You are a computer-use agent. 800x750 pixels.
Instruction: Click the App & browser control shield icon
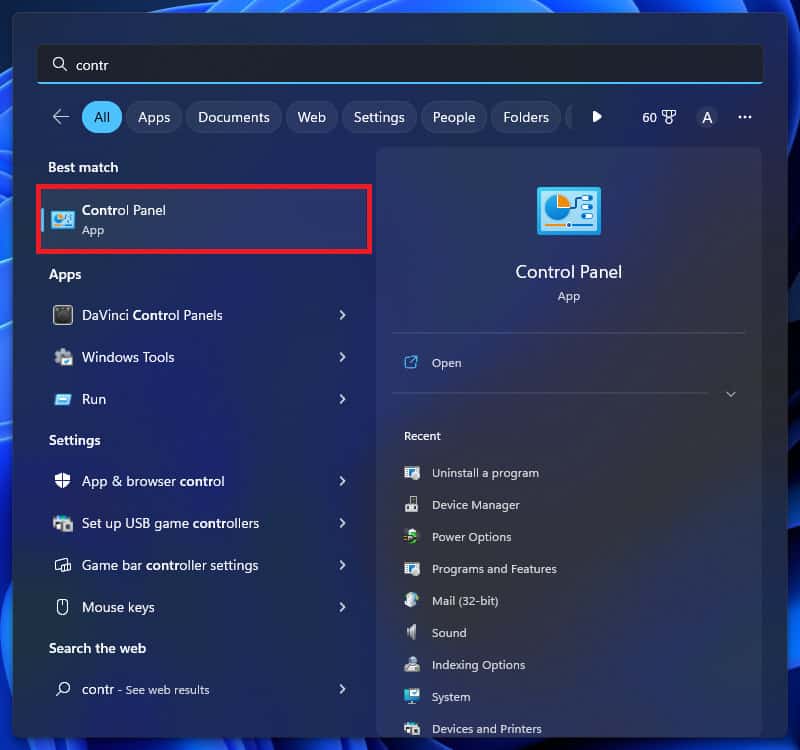coord(63,481)
